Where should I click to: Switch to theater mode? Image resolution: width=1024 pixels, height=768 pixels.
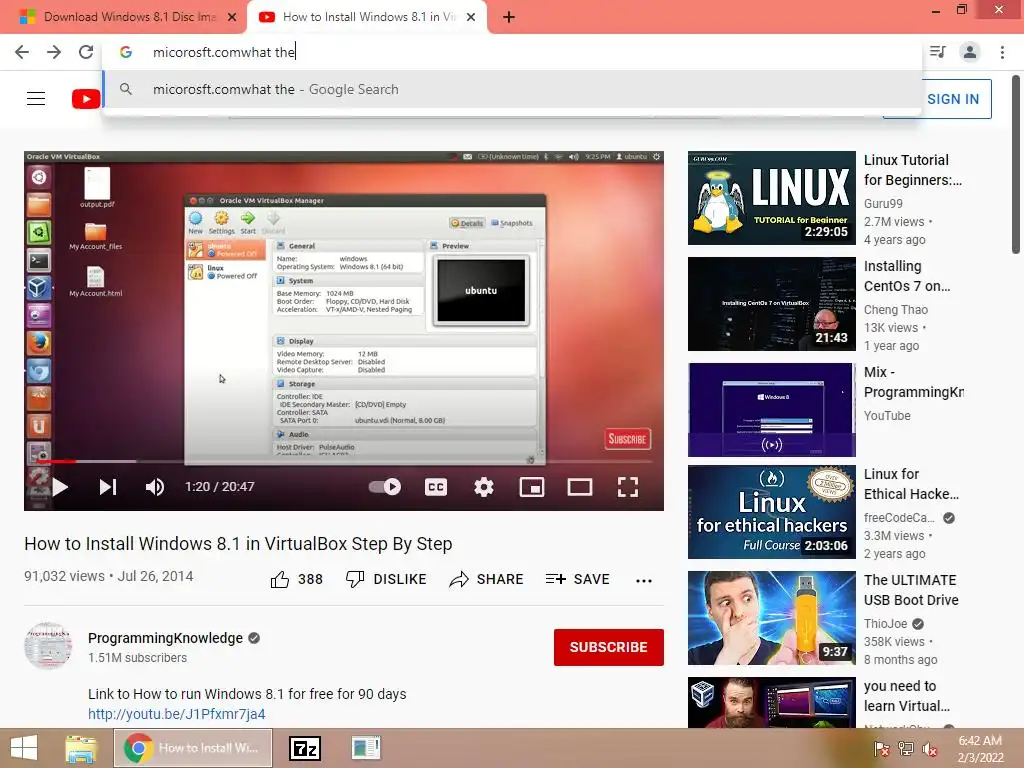pos(579,487)
